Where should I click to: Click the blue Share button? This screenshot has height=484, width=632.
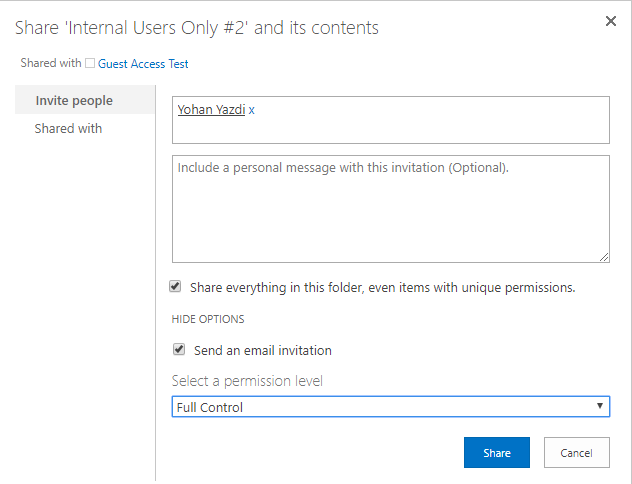coord(497,453)
